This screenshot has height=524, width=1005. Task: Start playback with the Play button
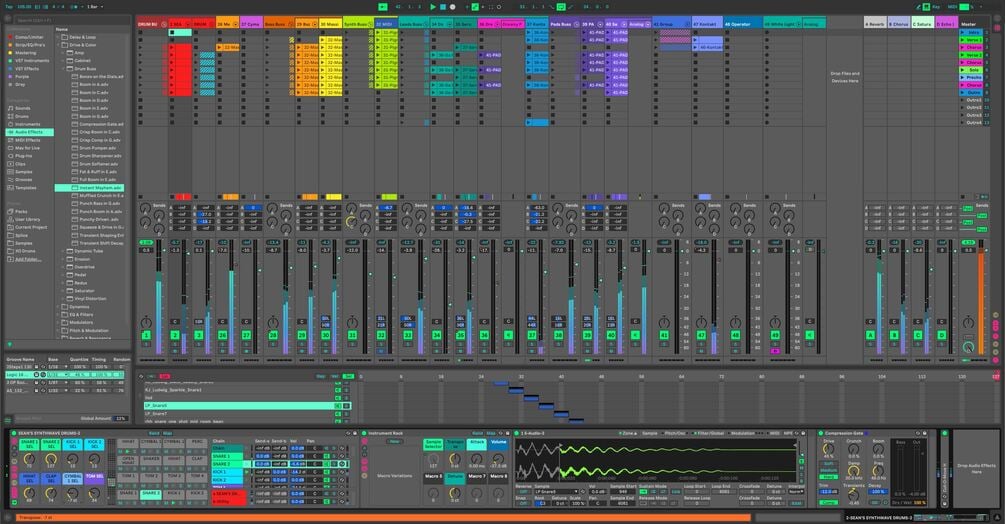433,6
